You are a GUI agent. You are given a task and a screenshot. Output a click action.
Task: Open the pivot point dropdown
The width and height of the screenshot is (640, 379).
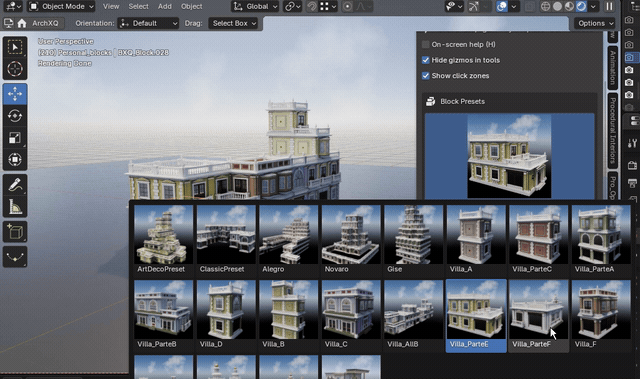click(292, 7)
